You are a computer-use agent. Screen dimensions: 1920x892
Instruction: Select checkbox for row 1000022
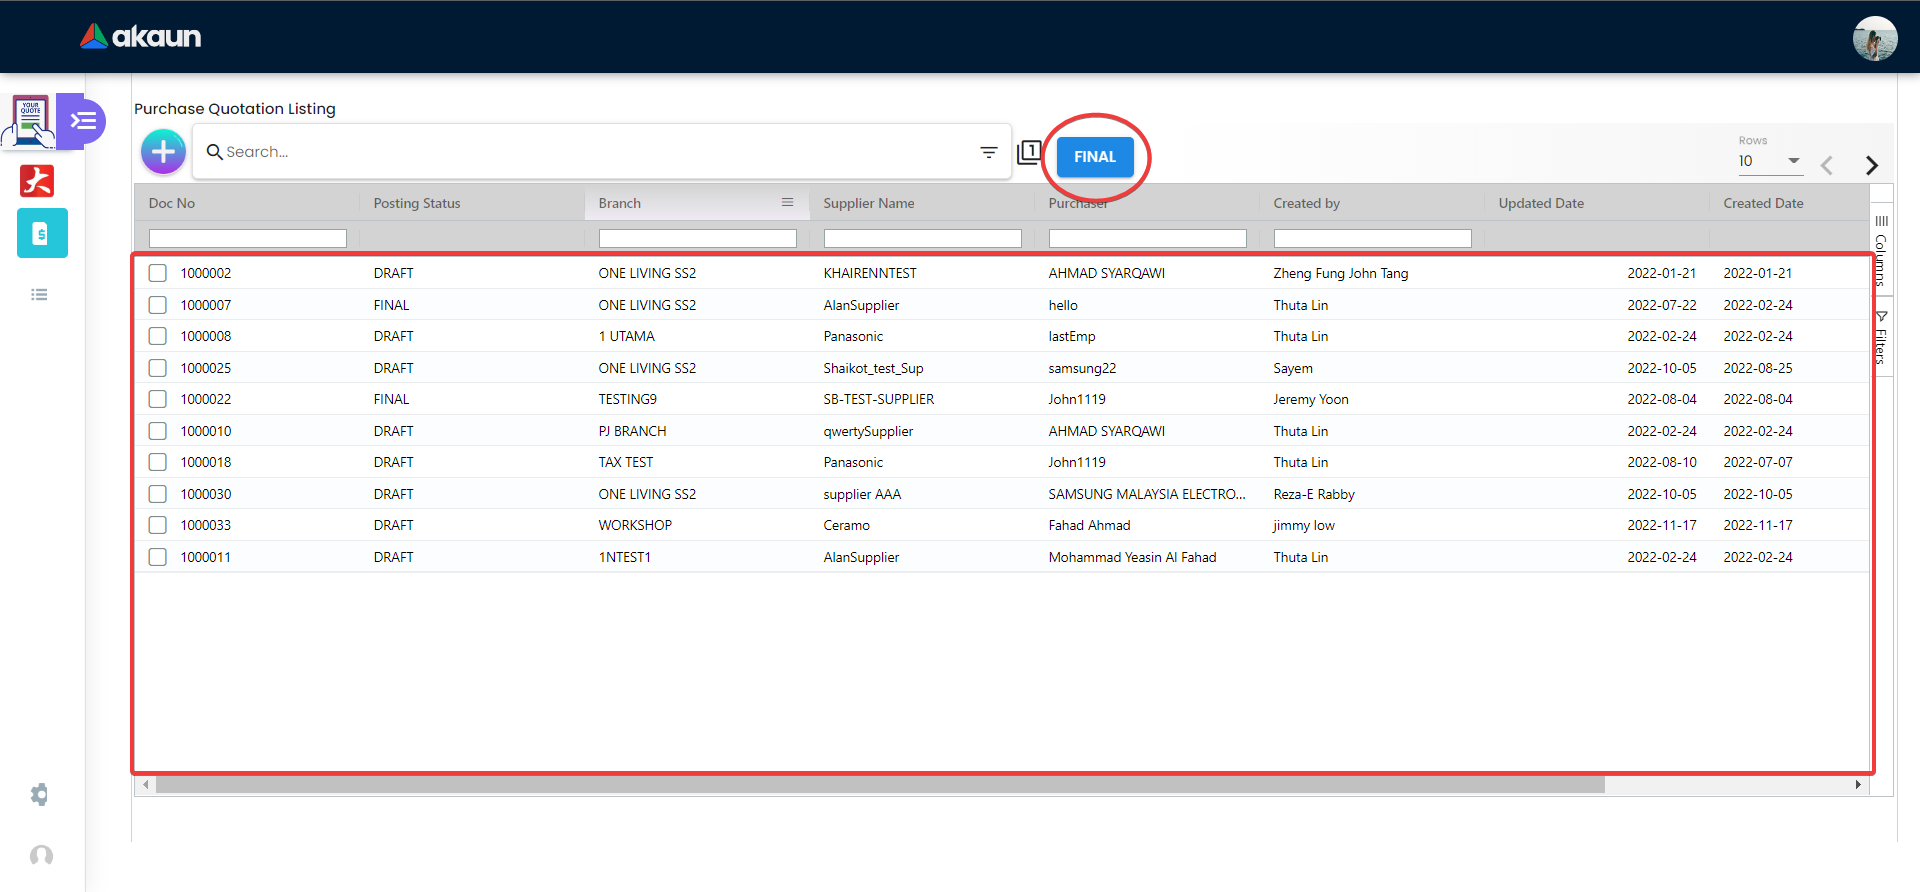[x=158, y=399]
